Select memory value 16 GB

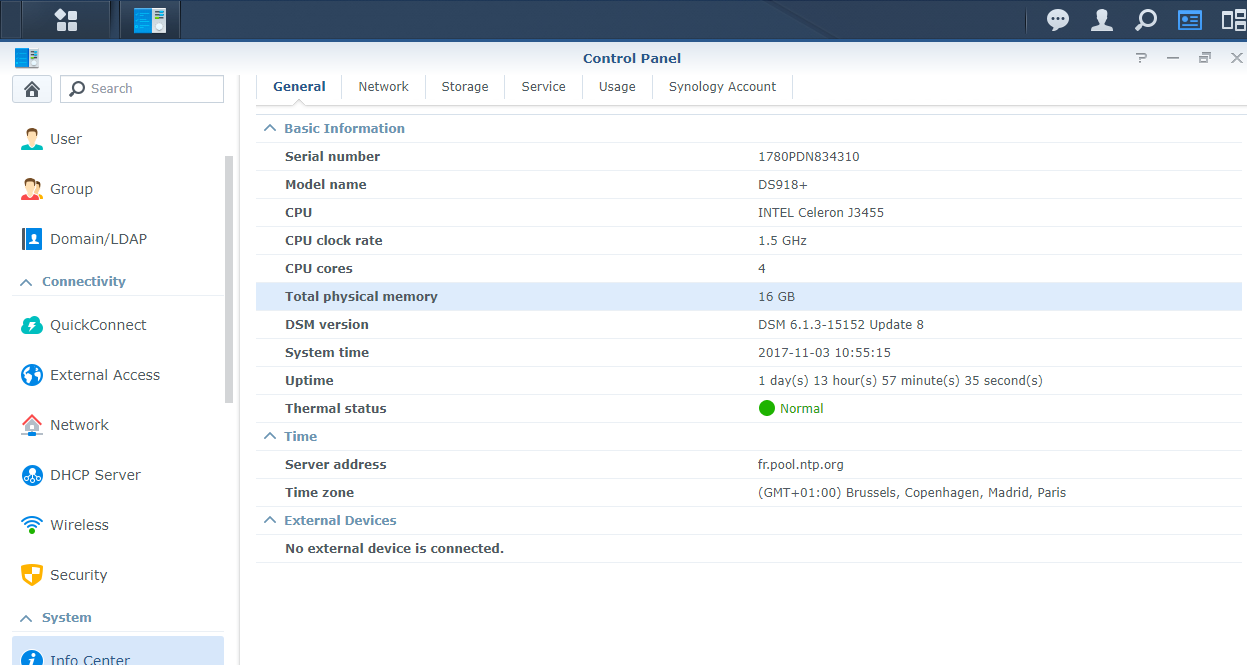click(777, 297)
